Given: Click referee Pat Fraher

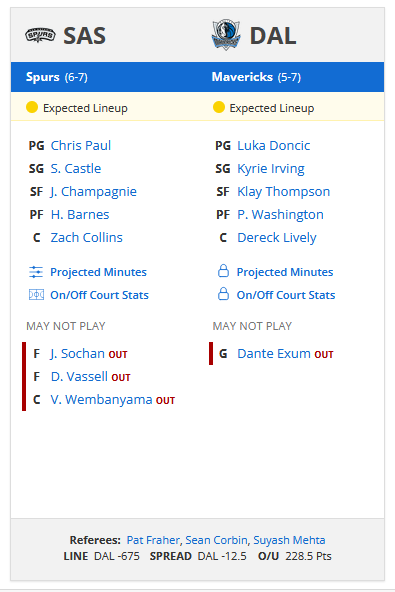Looking at the screenshot, I should tap(153, 540).
